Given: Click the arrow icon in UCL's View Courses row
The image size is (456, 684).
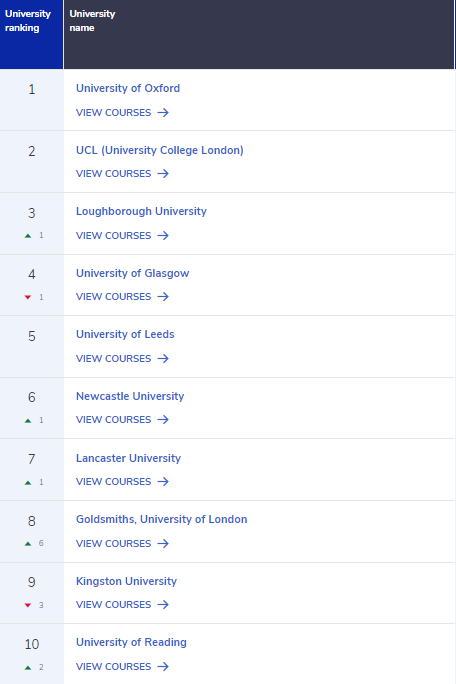Looking at the screenshot, I should pos(163,174).
